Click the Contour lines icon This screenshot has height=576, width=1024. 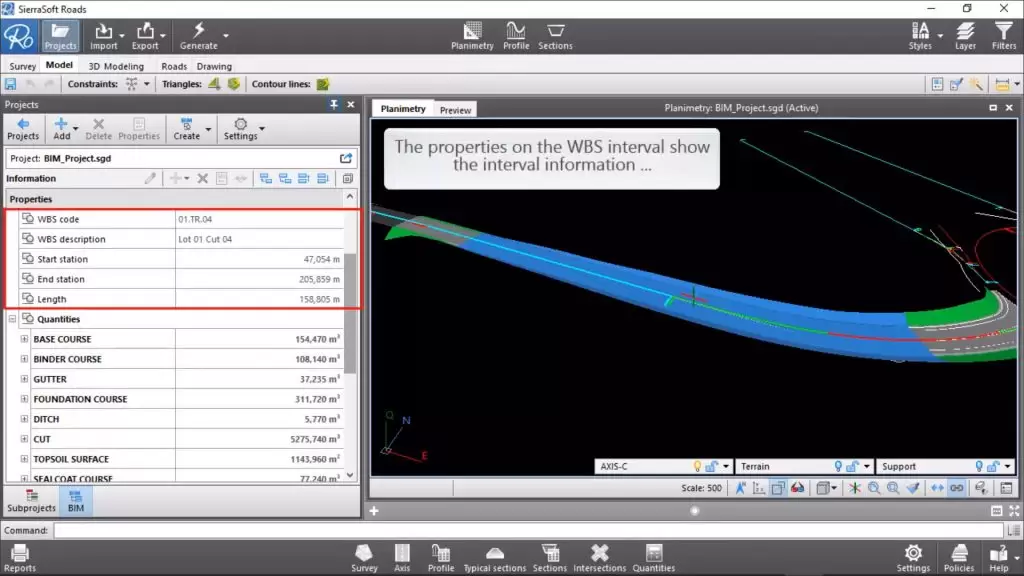click(x=323, y=84)
